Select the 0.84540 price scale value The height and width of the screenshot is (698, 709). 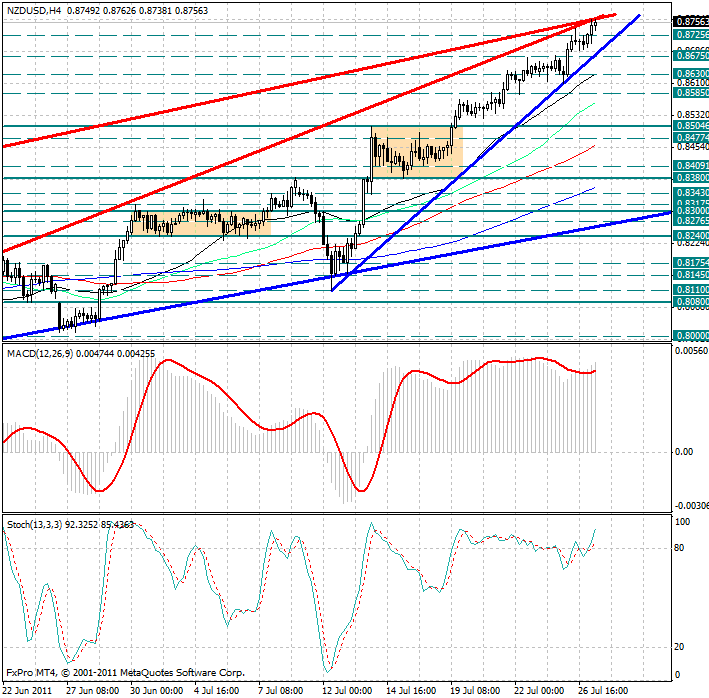coord(692,147)
